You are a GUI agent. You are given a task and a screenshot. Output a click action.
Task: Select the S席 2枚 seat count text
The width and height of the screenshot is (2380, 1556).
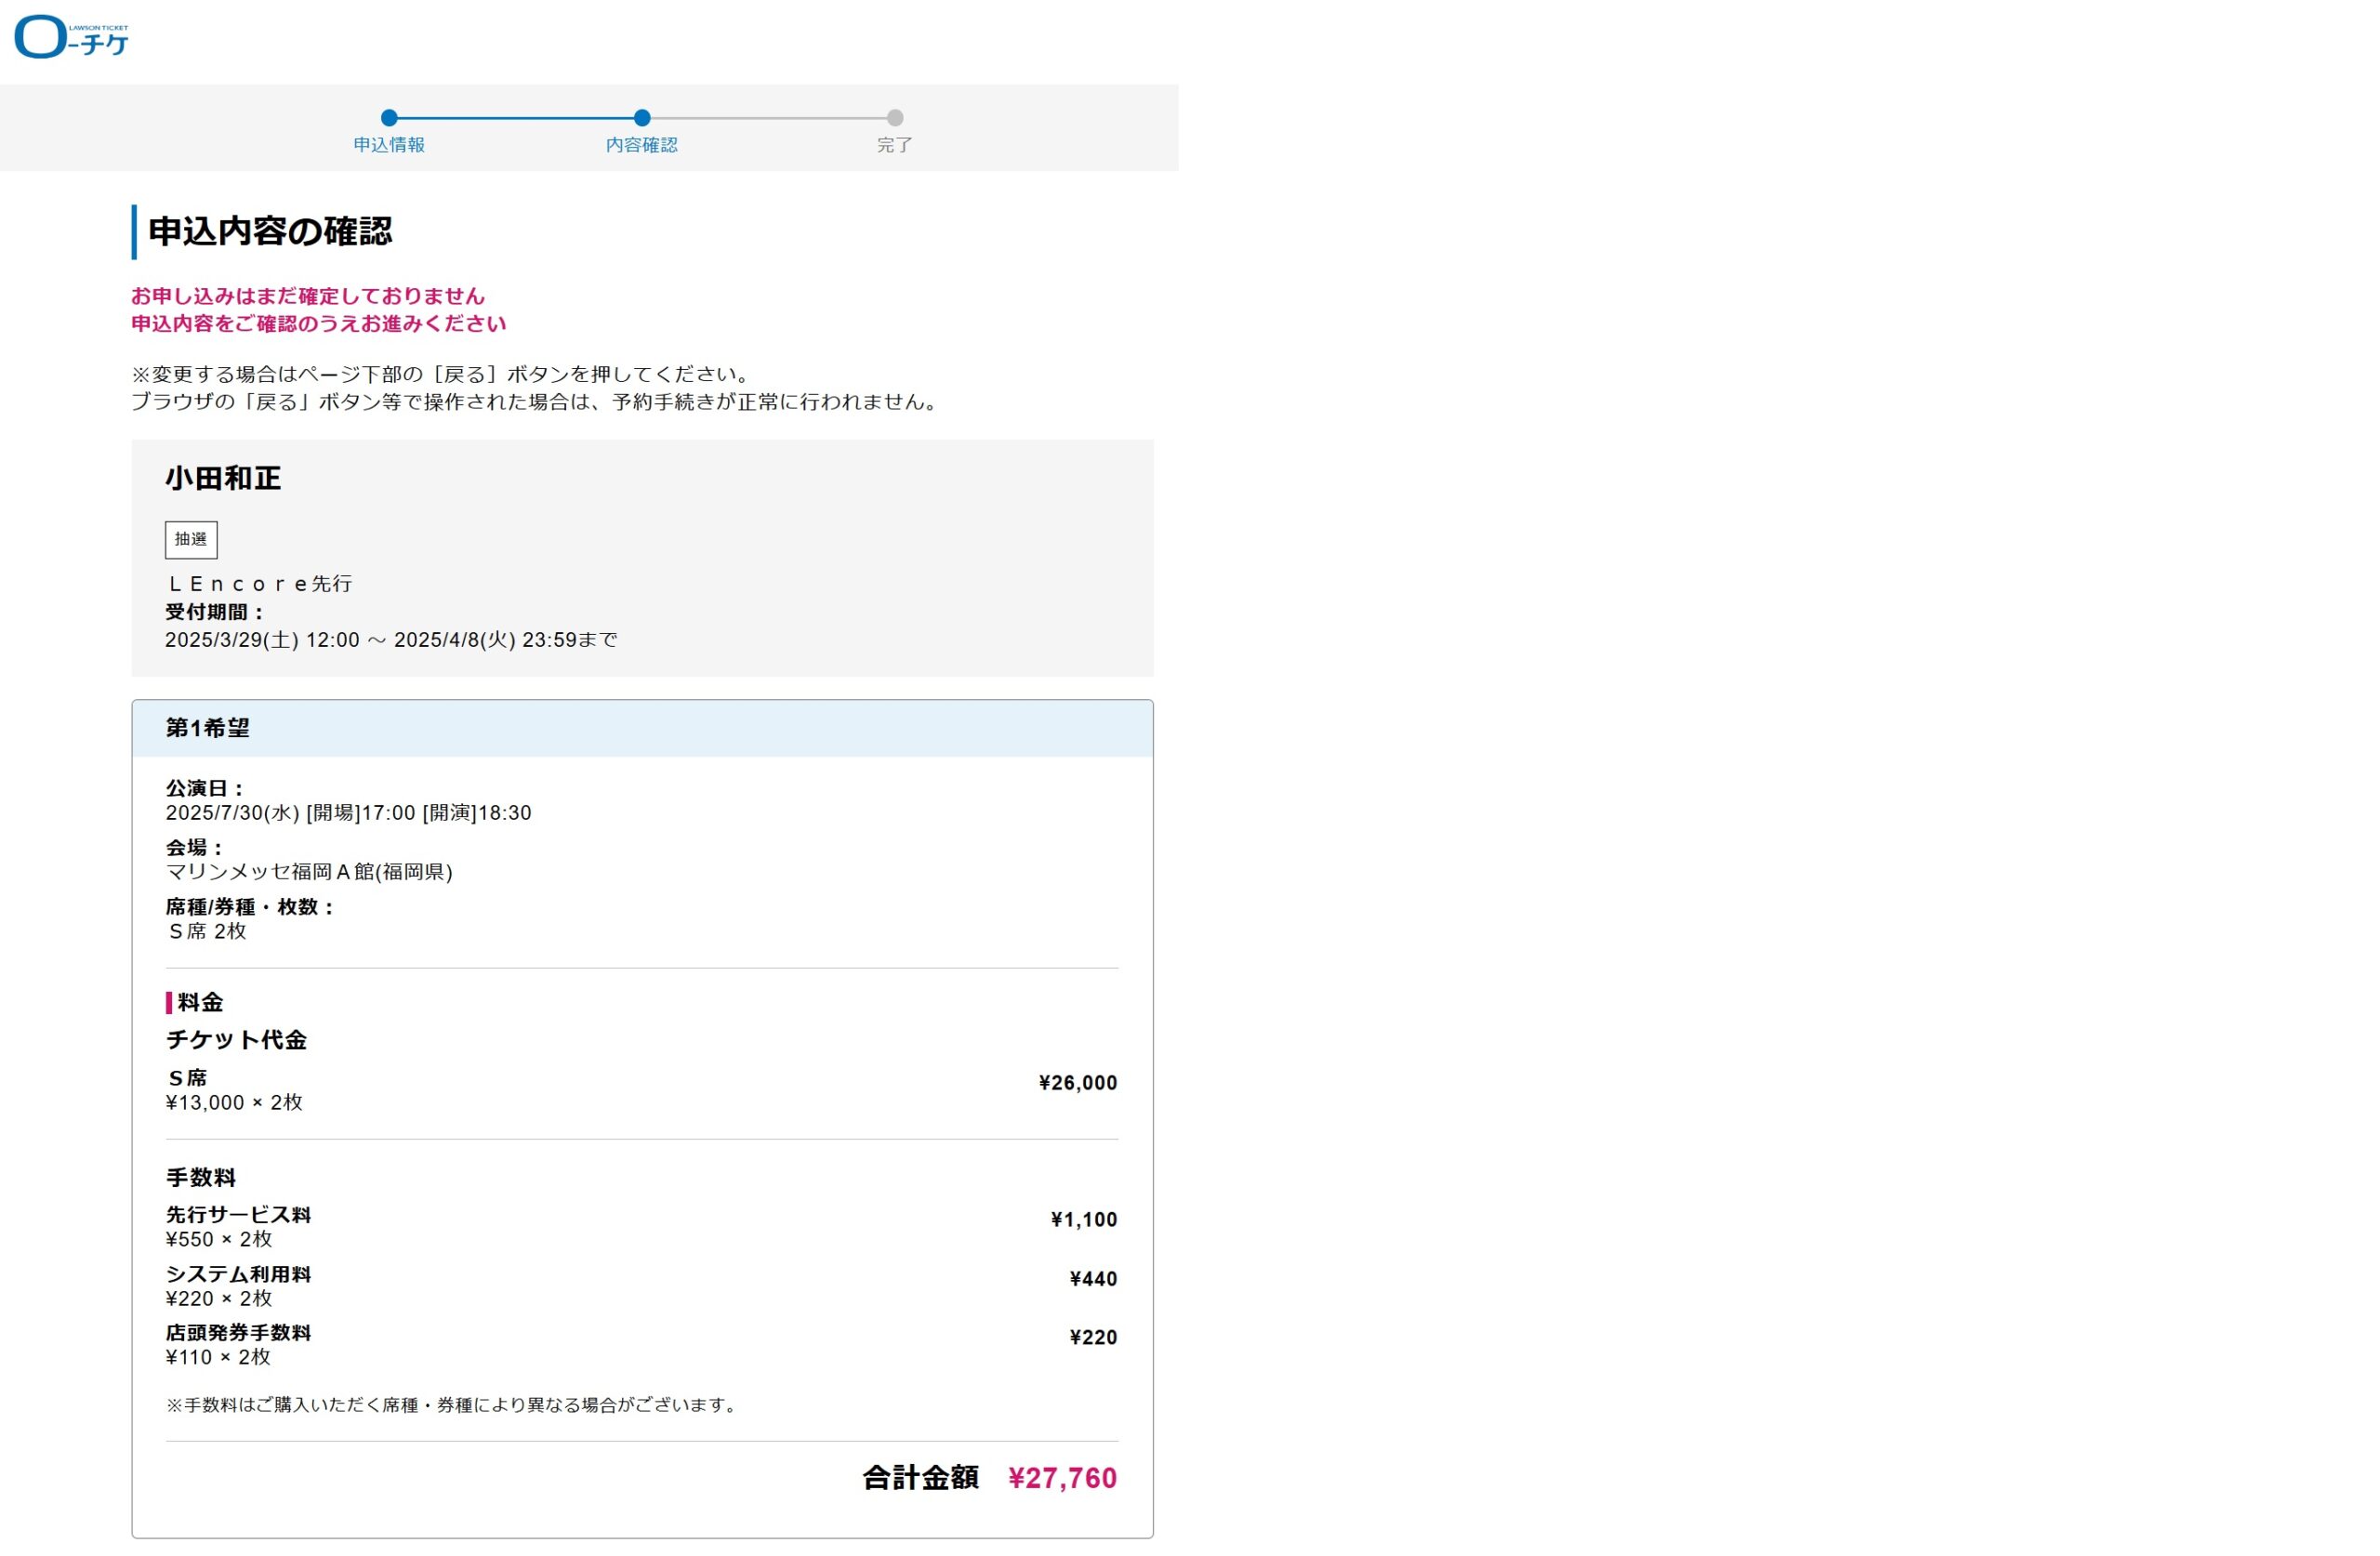[x=207, y=931]
